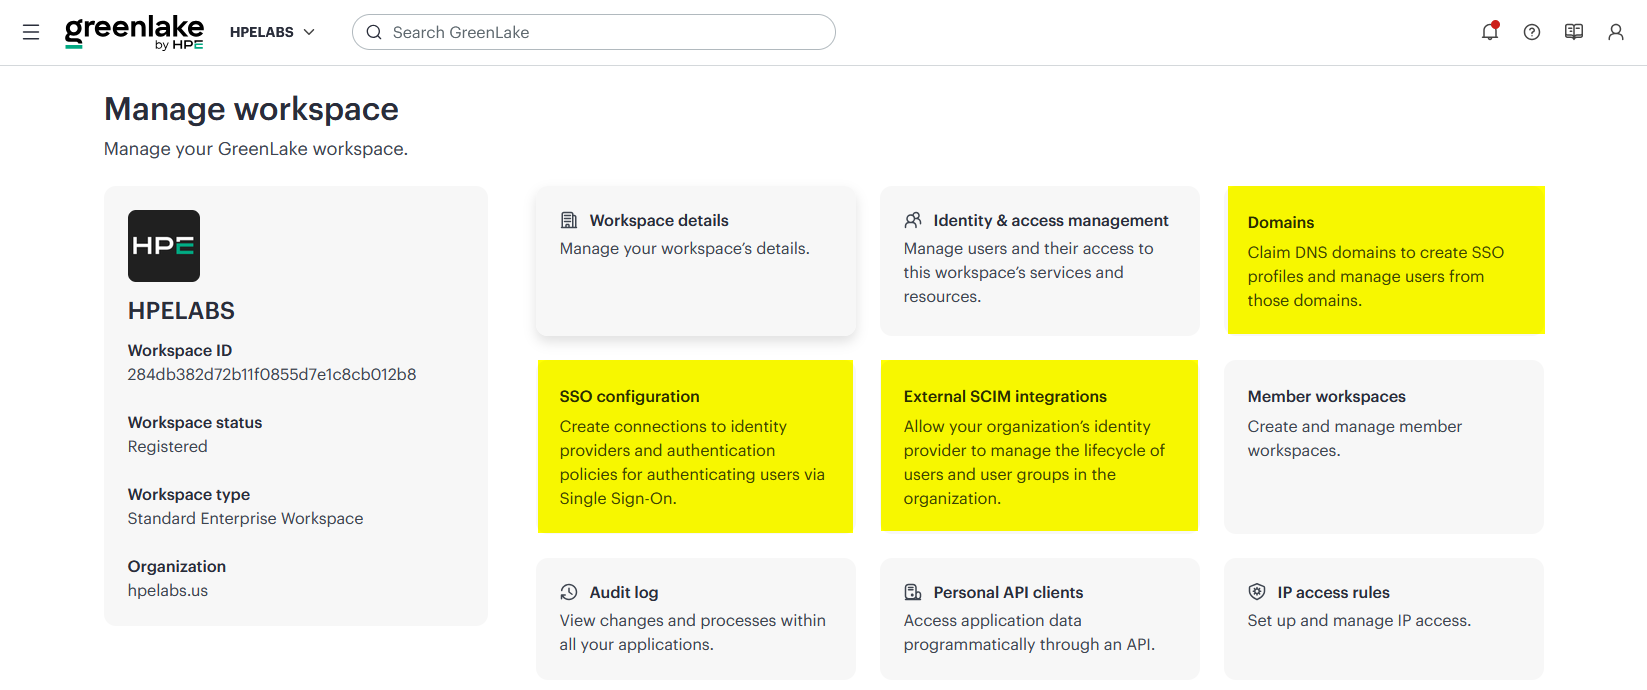Image resolution: width=1647 pixels, height=690 pixels.
Task: Open the Workspace details card
Action: [696, 261]
